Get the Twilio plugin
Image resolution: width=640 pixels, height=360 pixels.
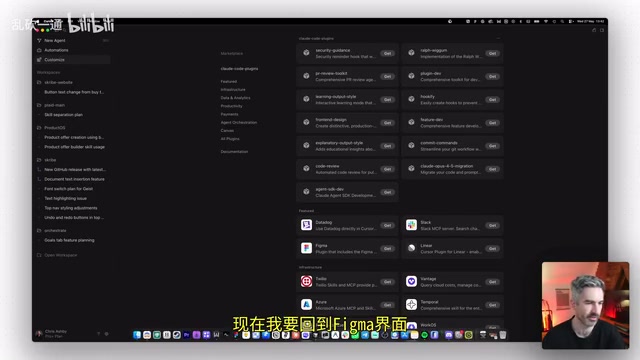tap(387, 282)
